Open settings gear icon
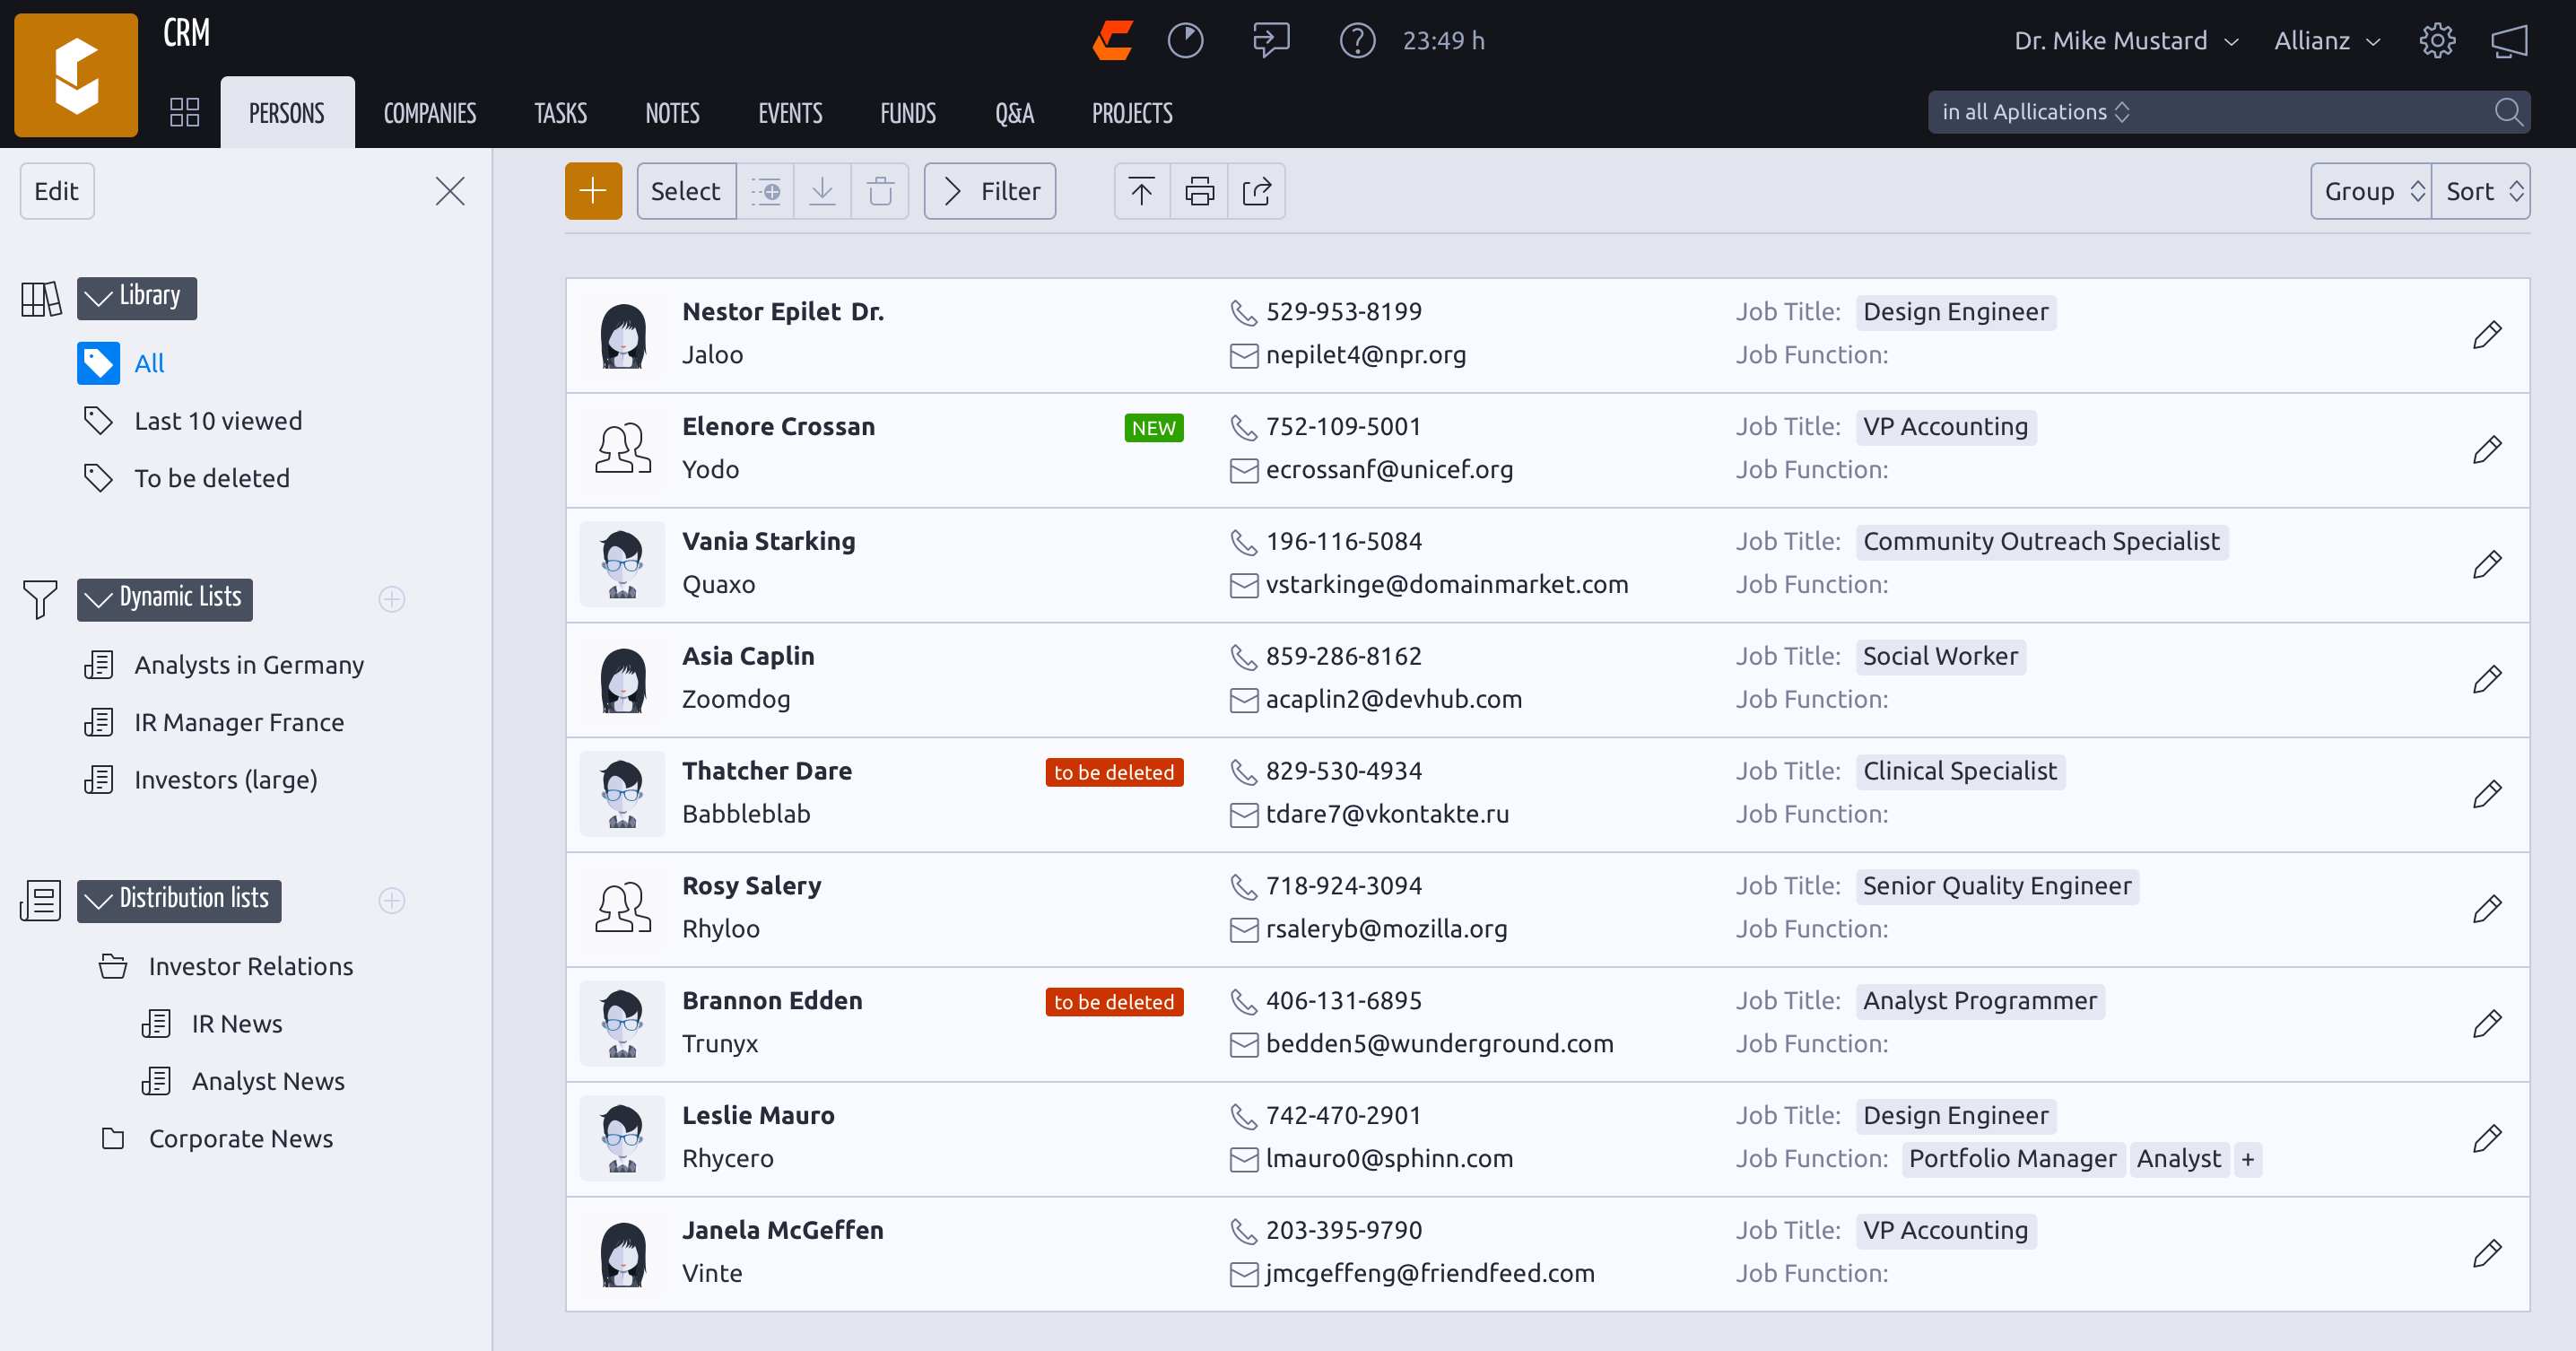Viewport: 2576px width, 1351px height. click(2437, 40)
